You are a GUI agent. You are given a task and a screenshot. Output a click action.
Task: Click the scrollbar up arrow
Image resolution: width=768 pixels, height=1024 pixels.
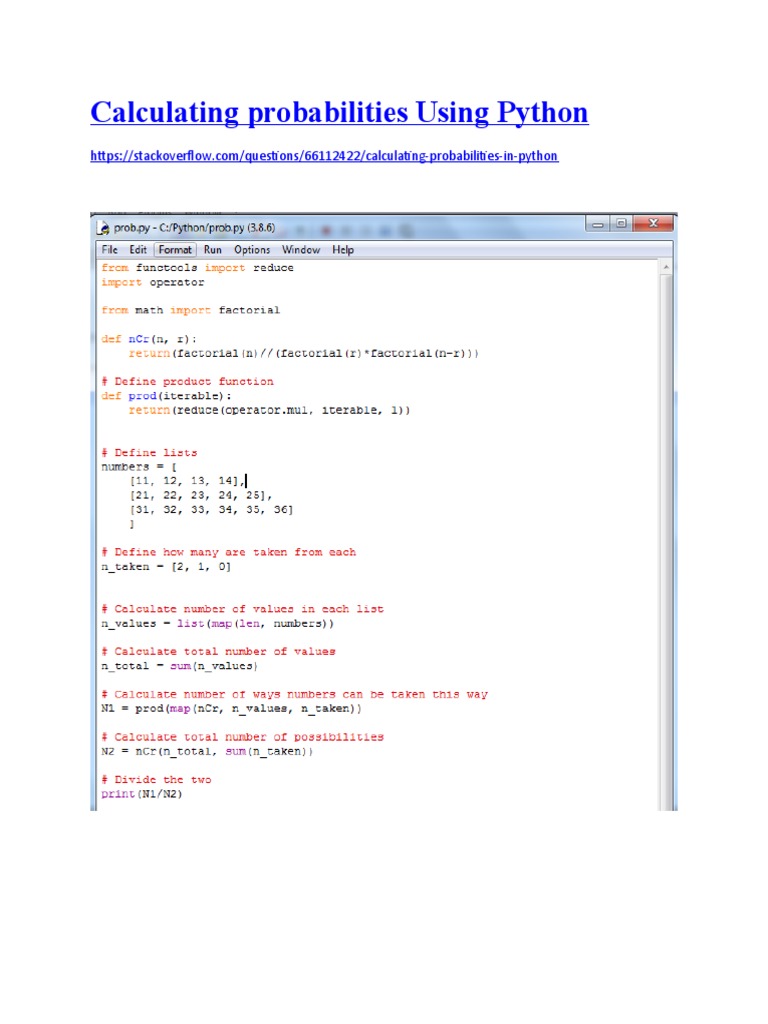pos(667,268)
